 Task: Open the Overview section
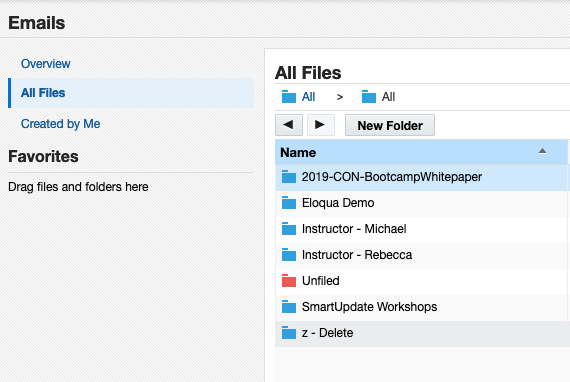(x=45, y=64)
